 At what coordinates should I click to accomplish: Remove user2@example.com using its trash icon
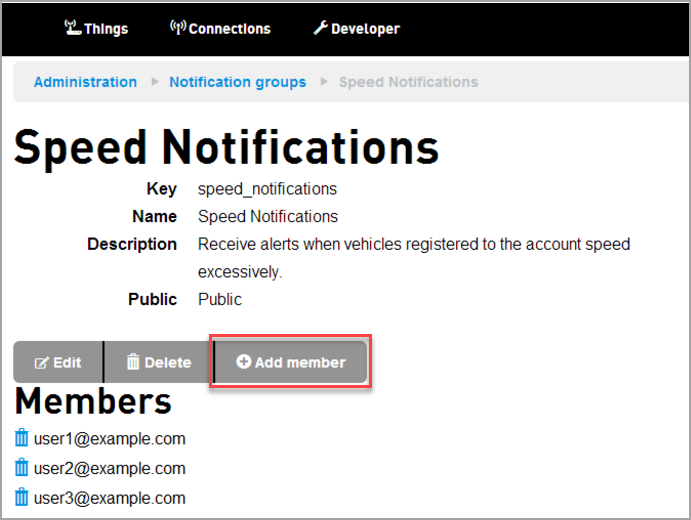click(x=22, y=468)
